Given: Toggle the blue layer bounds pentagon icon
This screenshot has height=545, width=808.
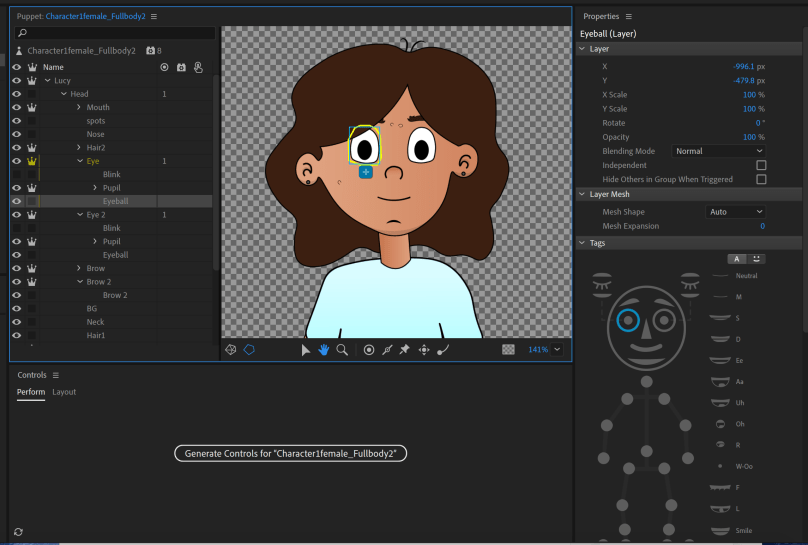Looking at the screenshot, I should point(249,350).
